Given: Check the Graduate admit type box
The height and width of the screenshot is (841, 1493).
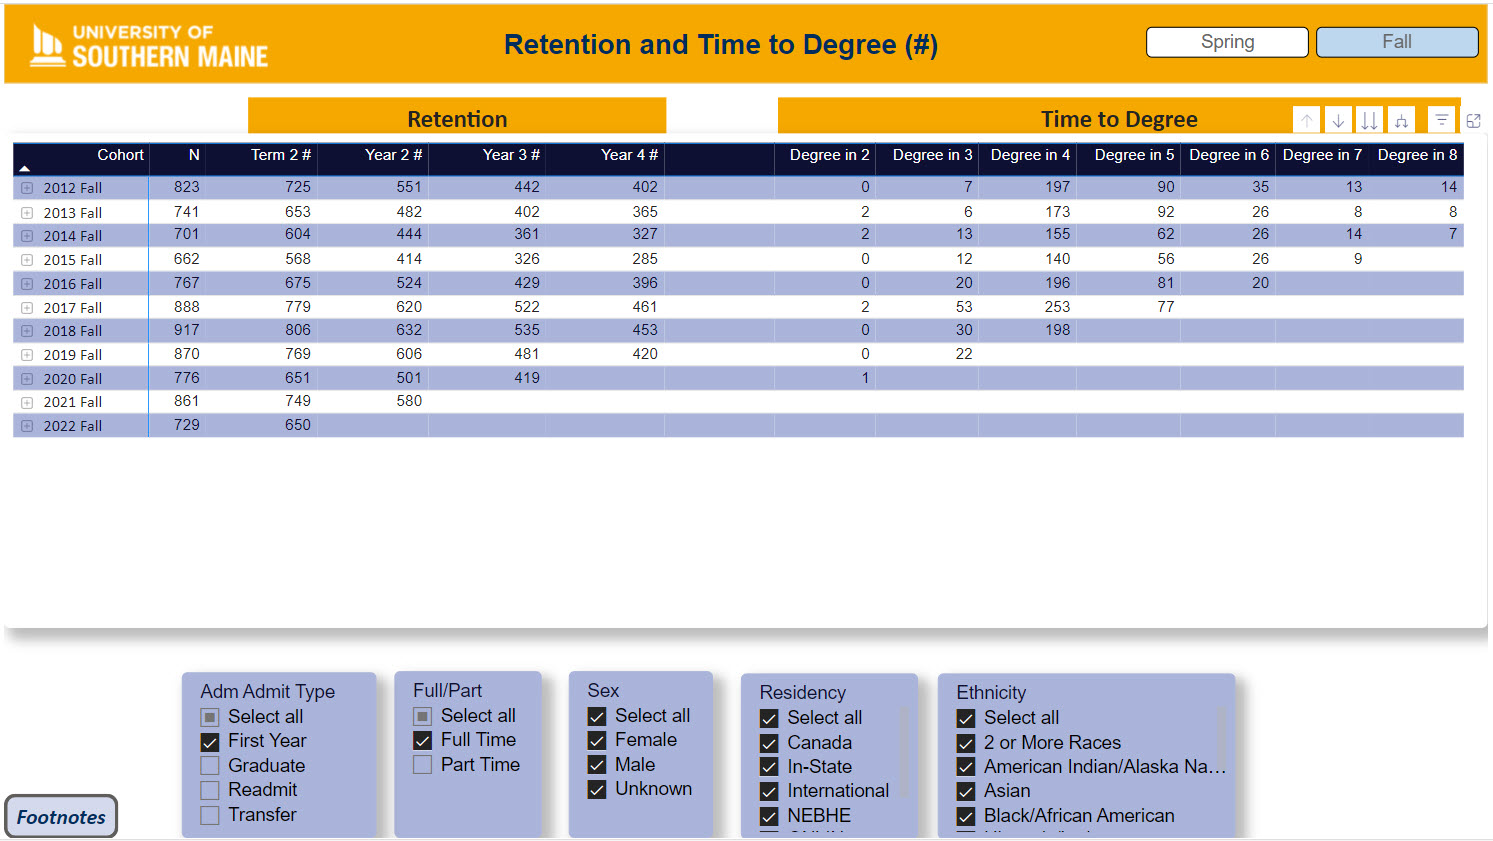Looking at the screenshot, I should tap(210, 766).
